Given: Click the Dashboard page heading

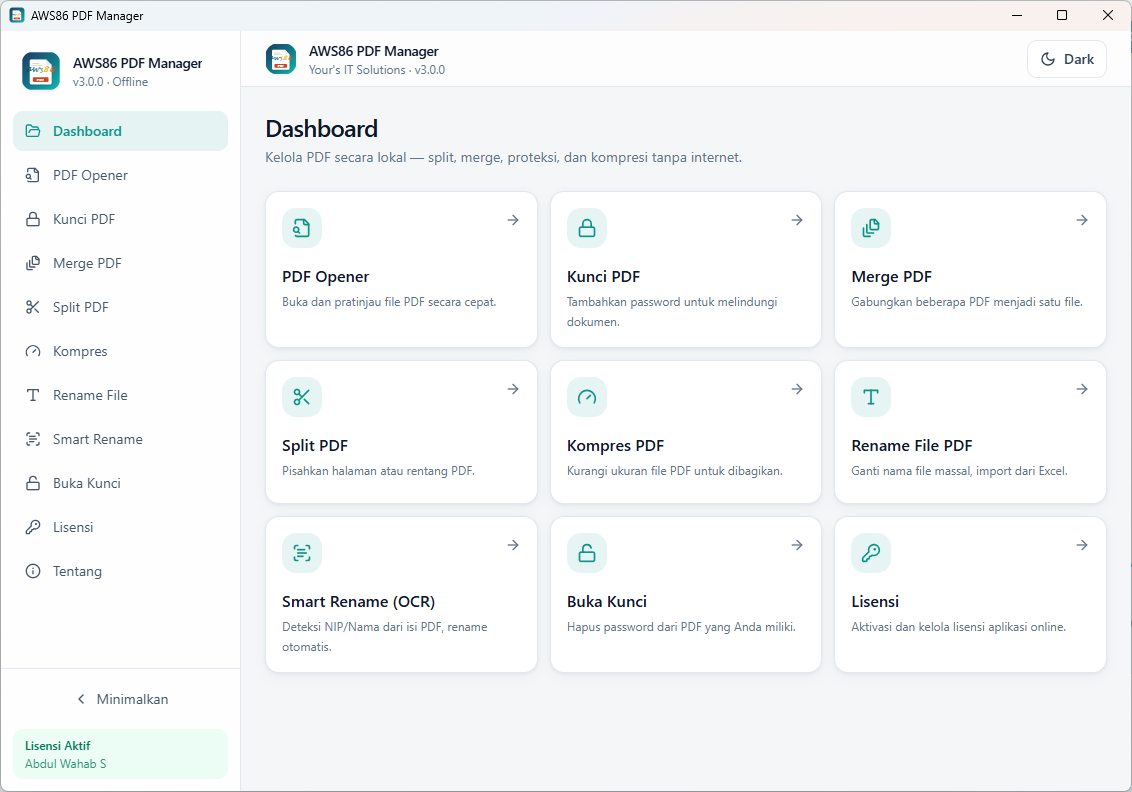Looking at the screenshot, I should tap(321, 129).
